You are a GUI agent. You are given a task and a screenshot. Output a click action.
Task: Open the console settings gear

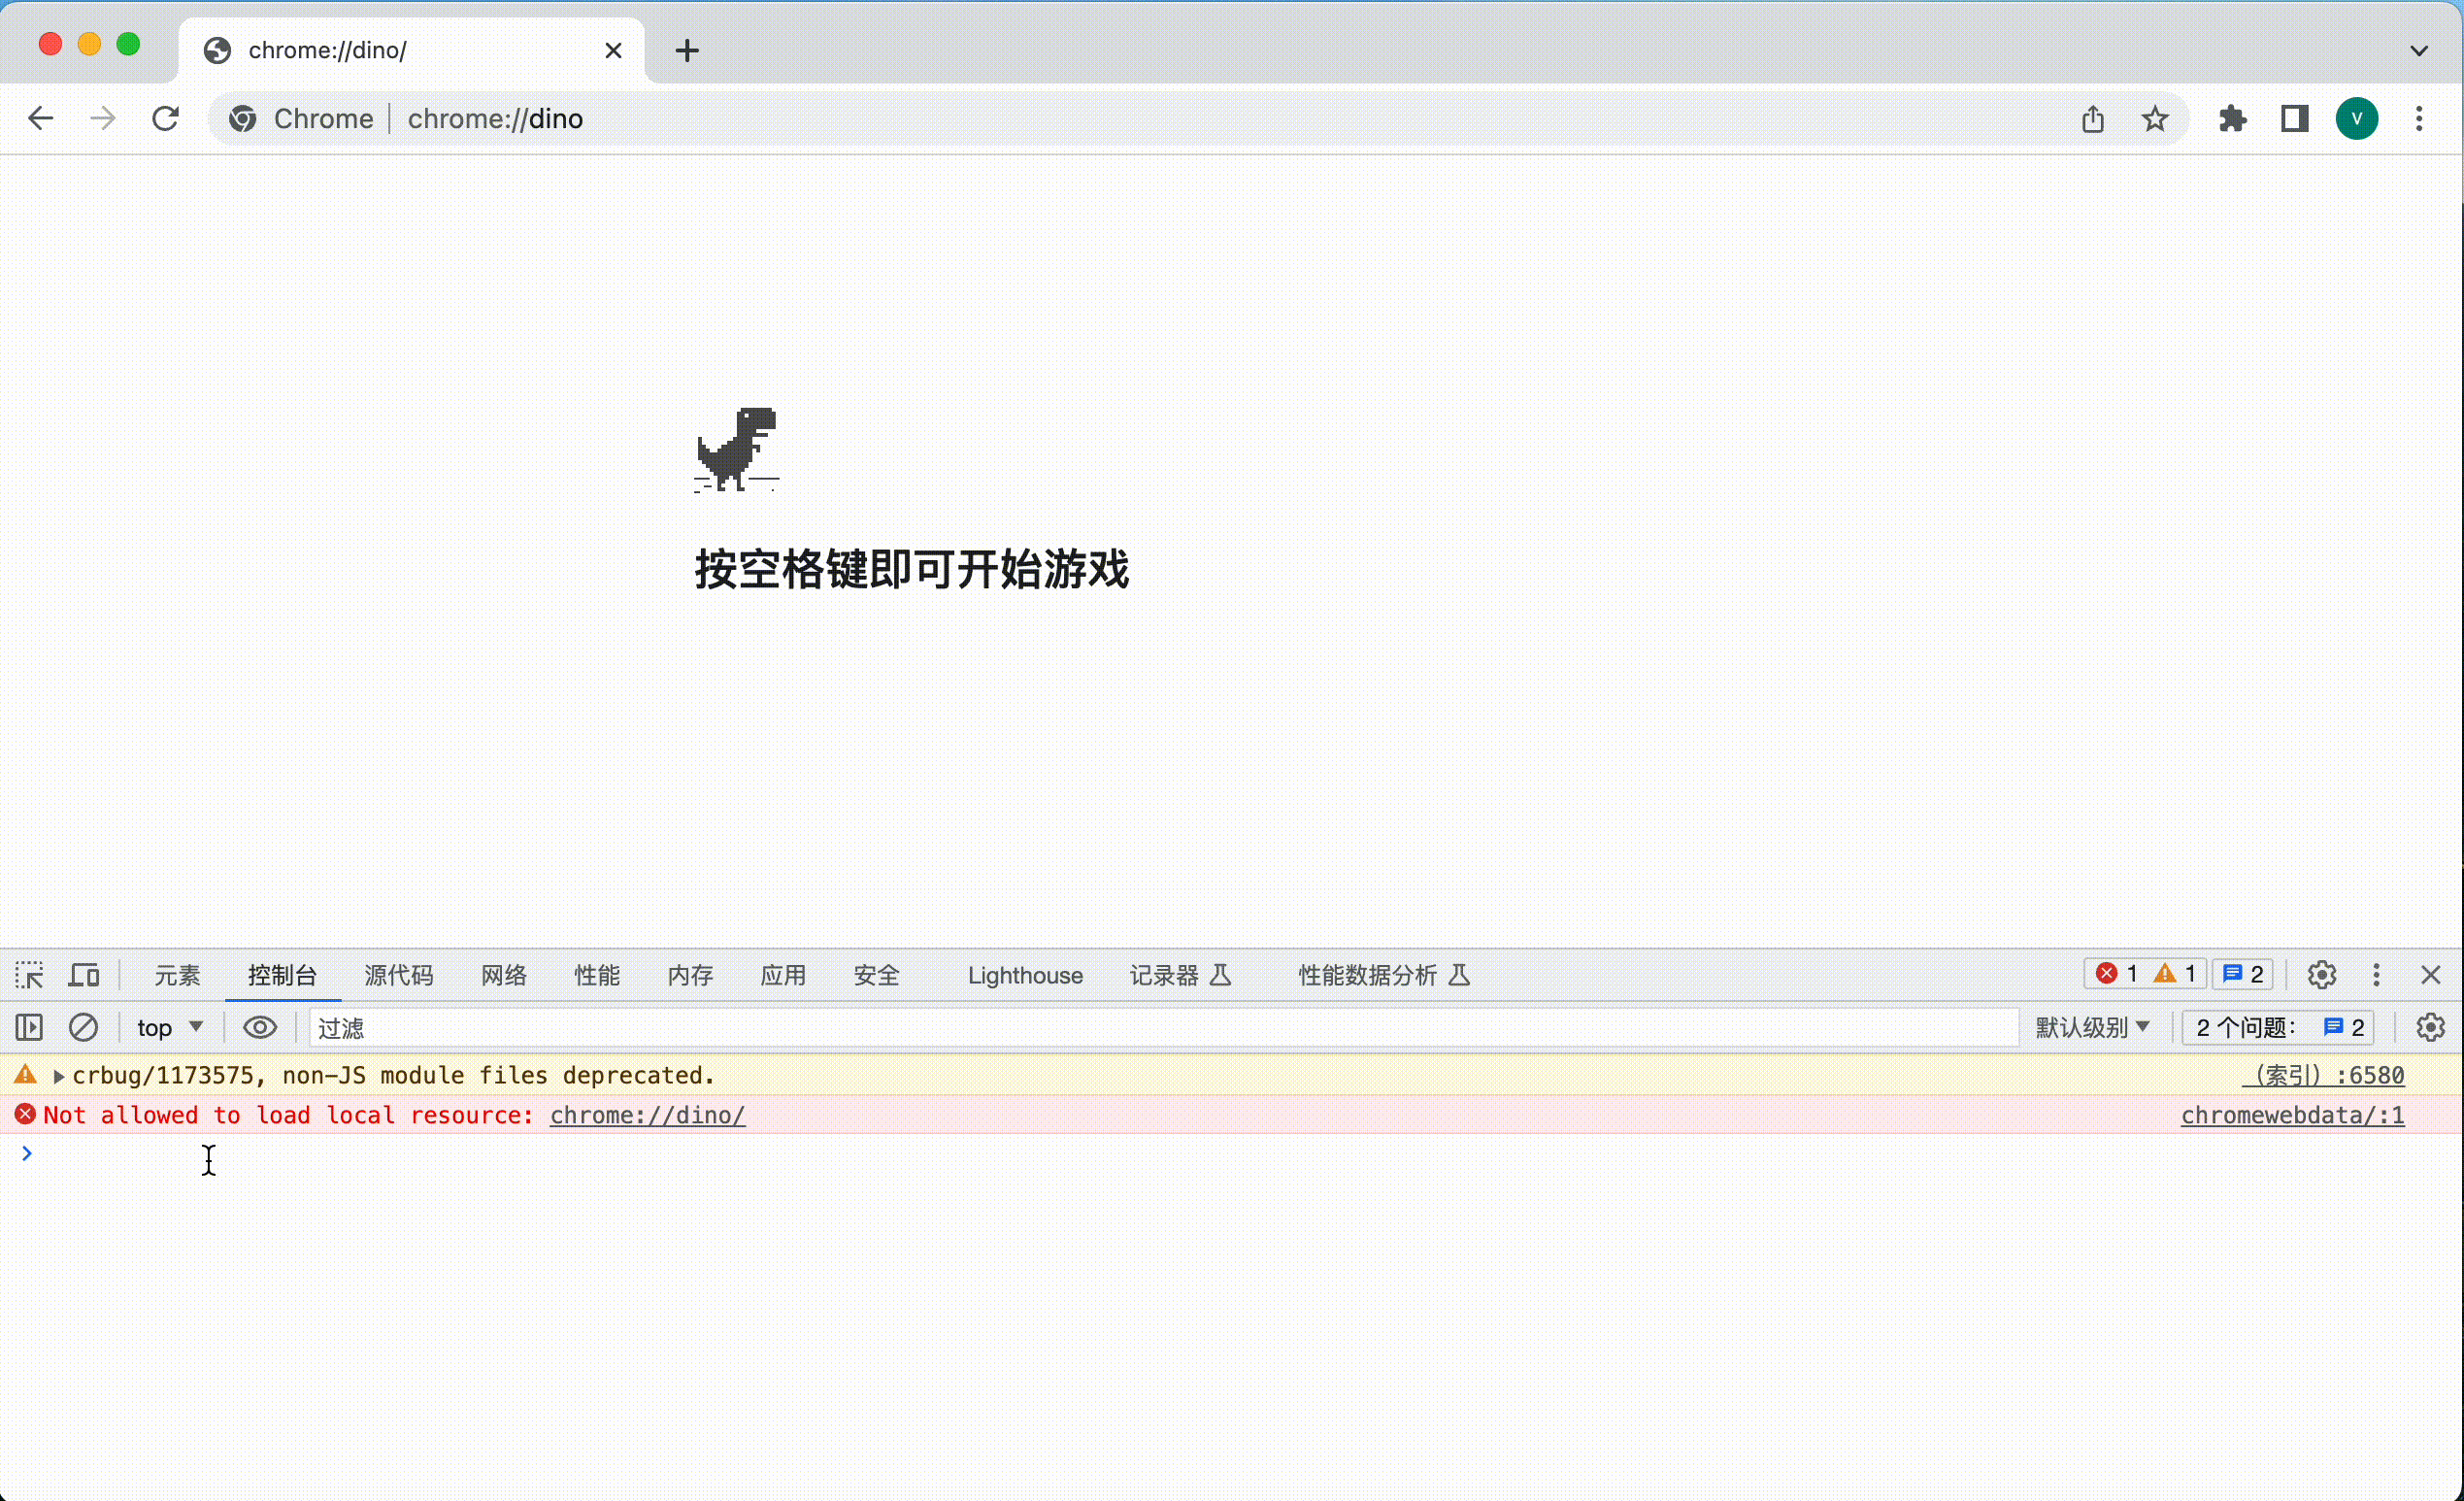(2430, 1027)
